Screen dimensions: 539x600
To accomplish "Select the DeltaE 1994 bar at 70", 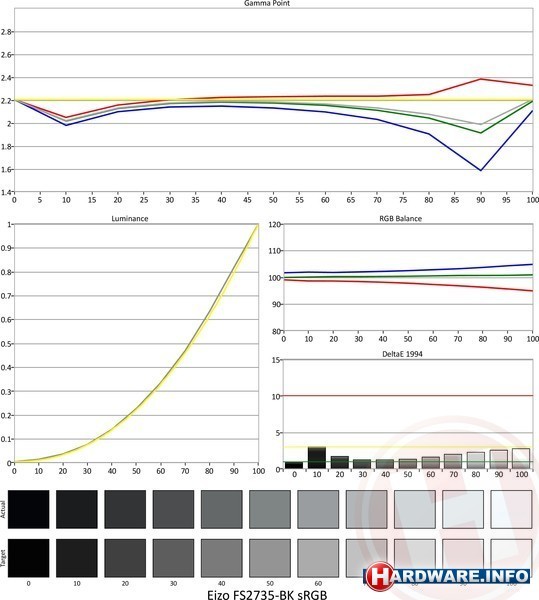I will click(453, 462).
